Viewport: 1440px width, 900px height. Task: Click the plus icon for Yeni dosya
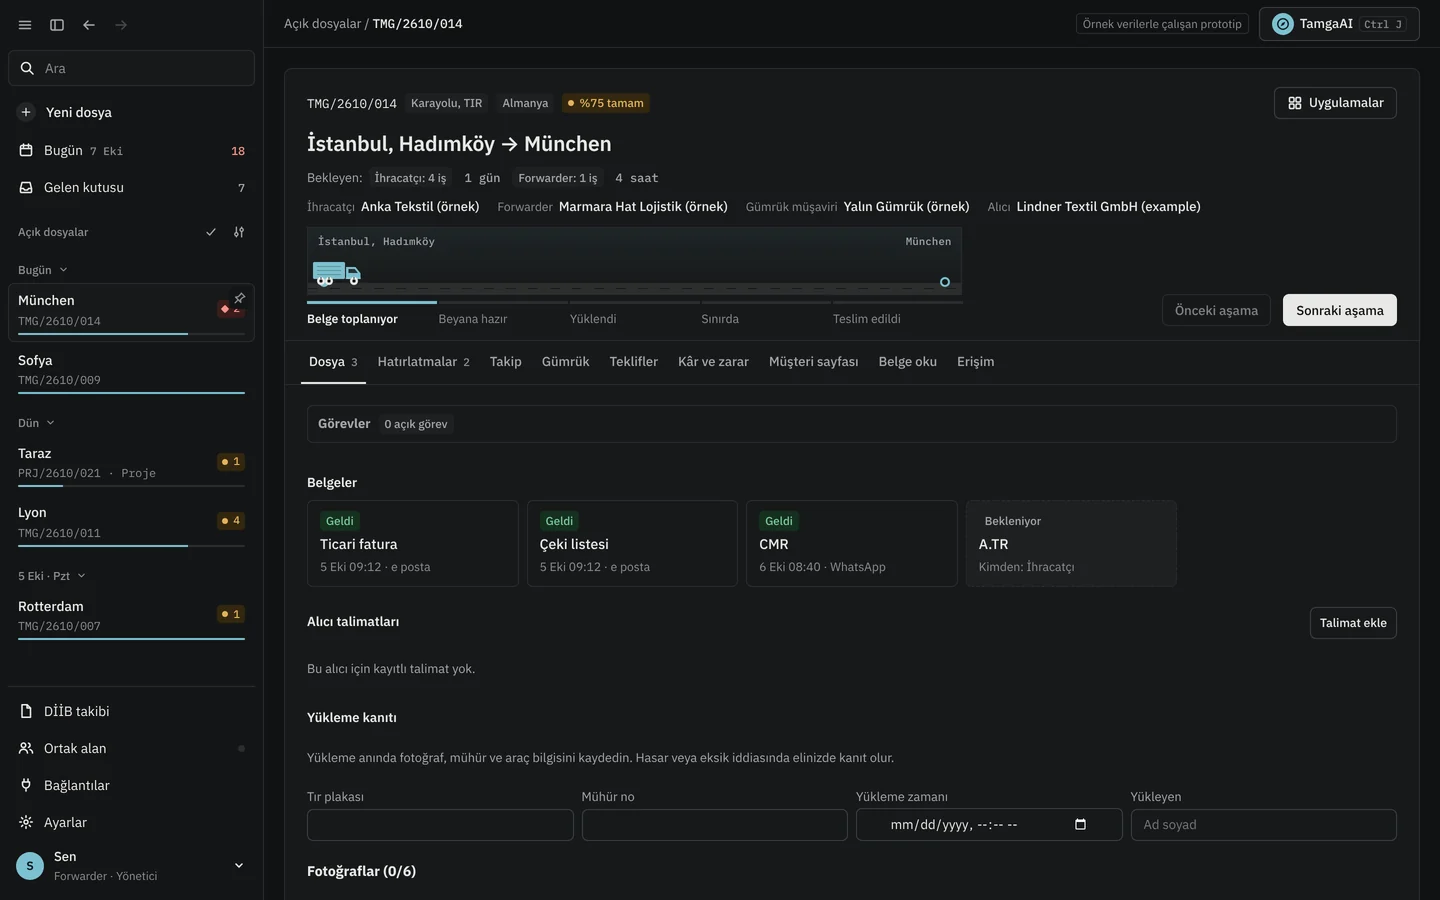26,112
